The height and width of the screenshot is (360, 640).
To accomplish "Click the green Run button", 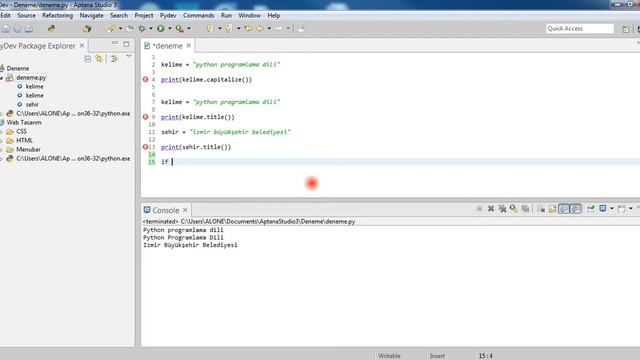I will [161, 29].
